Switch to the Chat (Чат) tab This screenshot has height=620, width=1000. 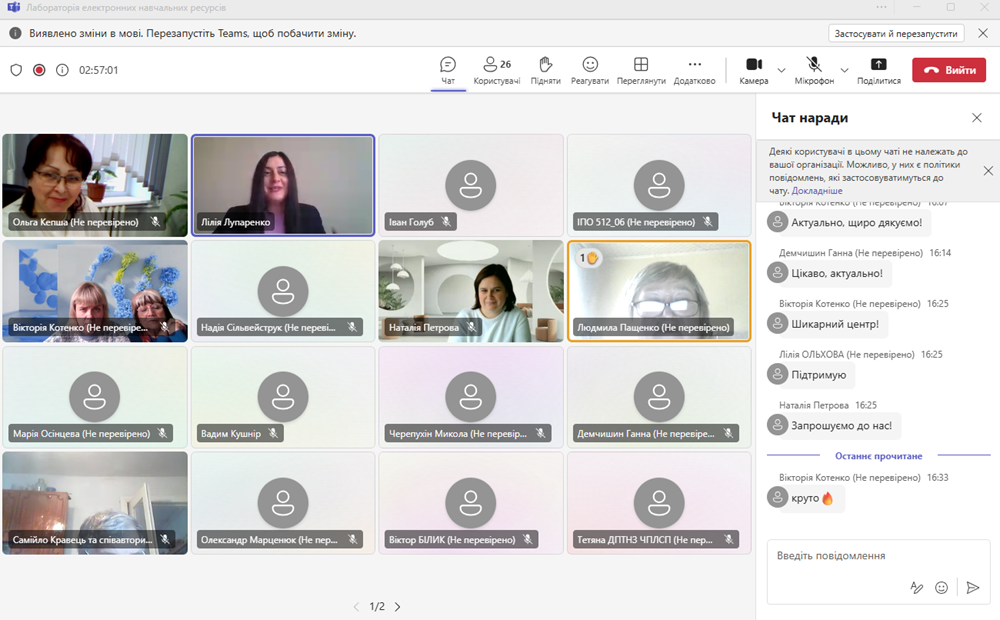448,70
